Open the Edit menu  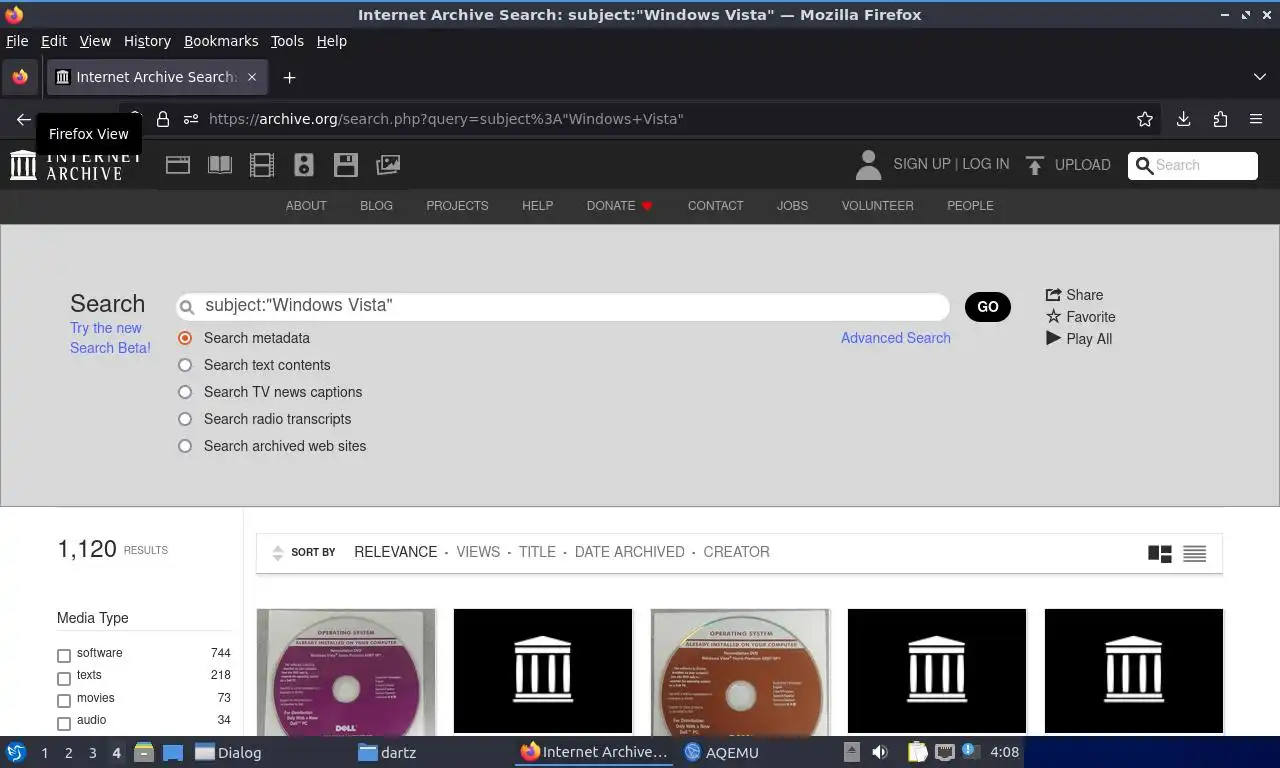pos(54,41)
